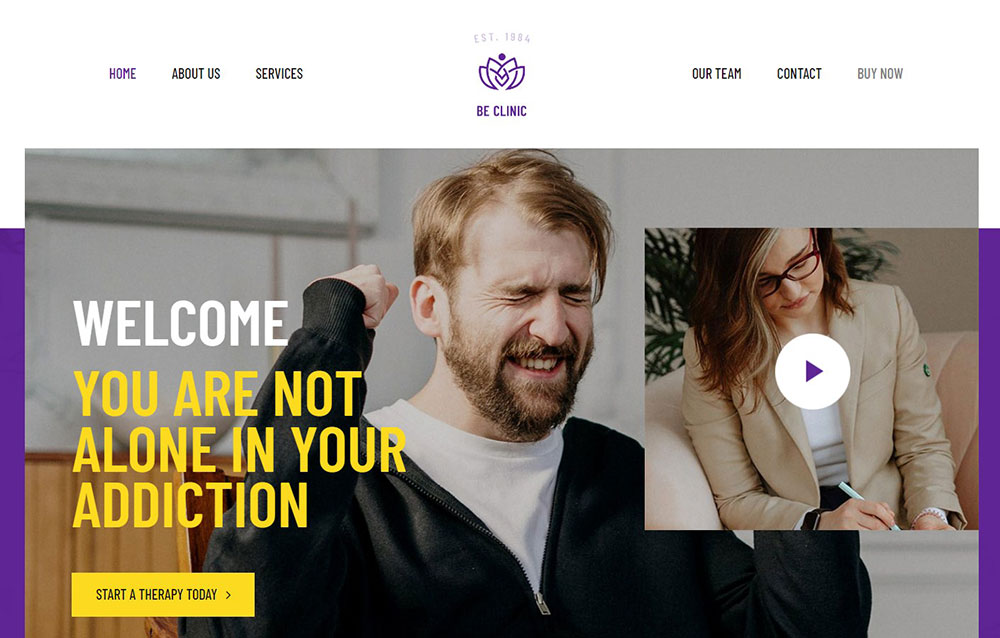Image resolution: width=1000 pixels, height=638 pixels.
Task: Click the white circle around play icon
Action: tap(812, 371)
